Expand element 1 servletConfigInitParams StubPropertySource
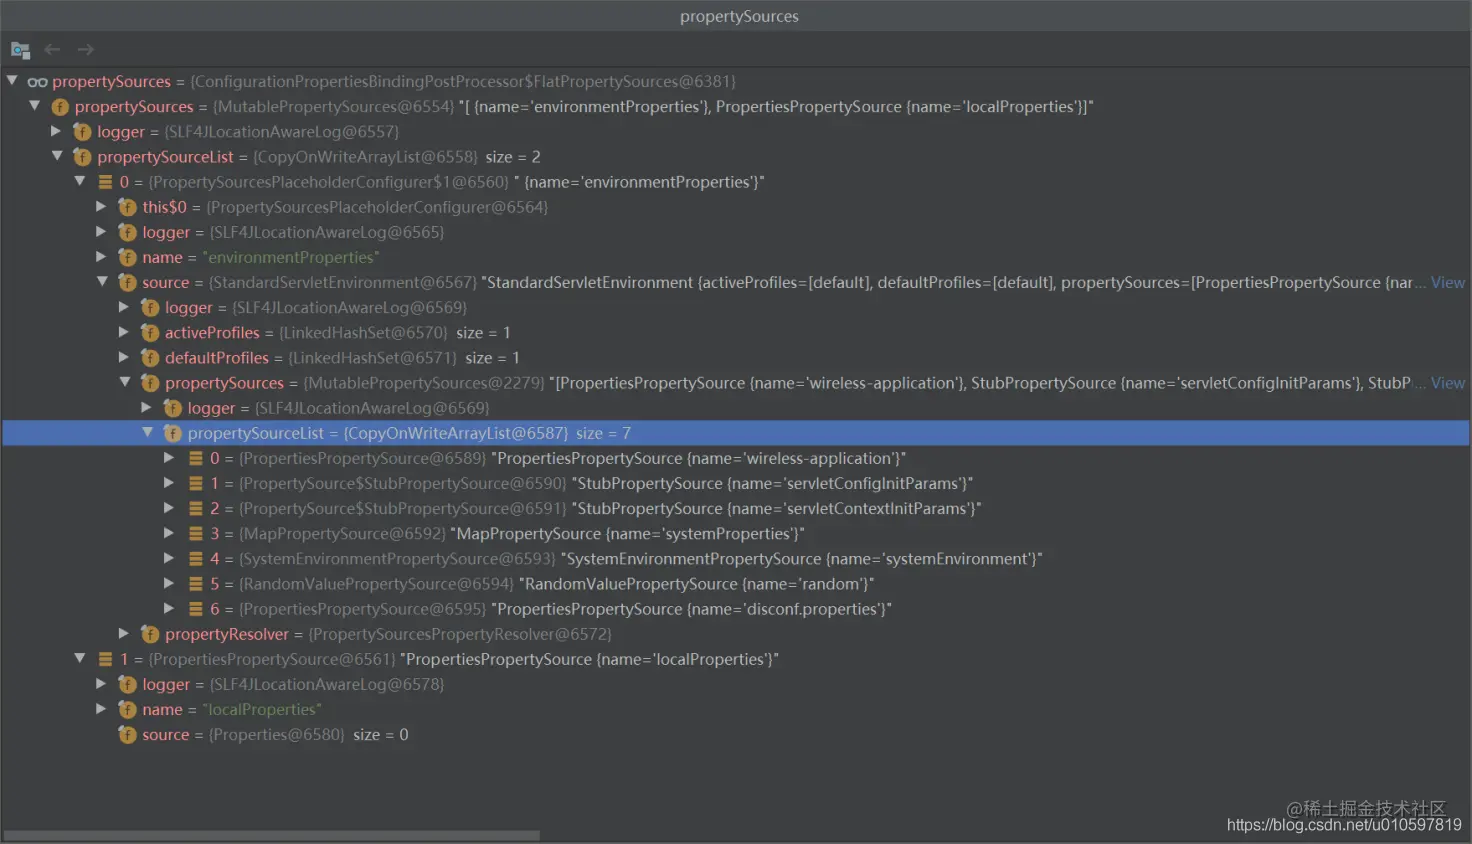The image size is (1472, 844). tap(169, 482)
